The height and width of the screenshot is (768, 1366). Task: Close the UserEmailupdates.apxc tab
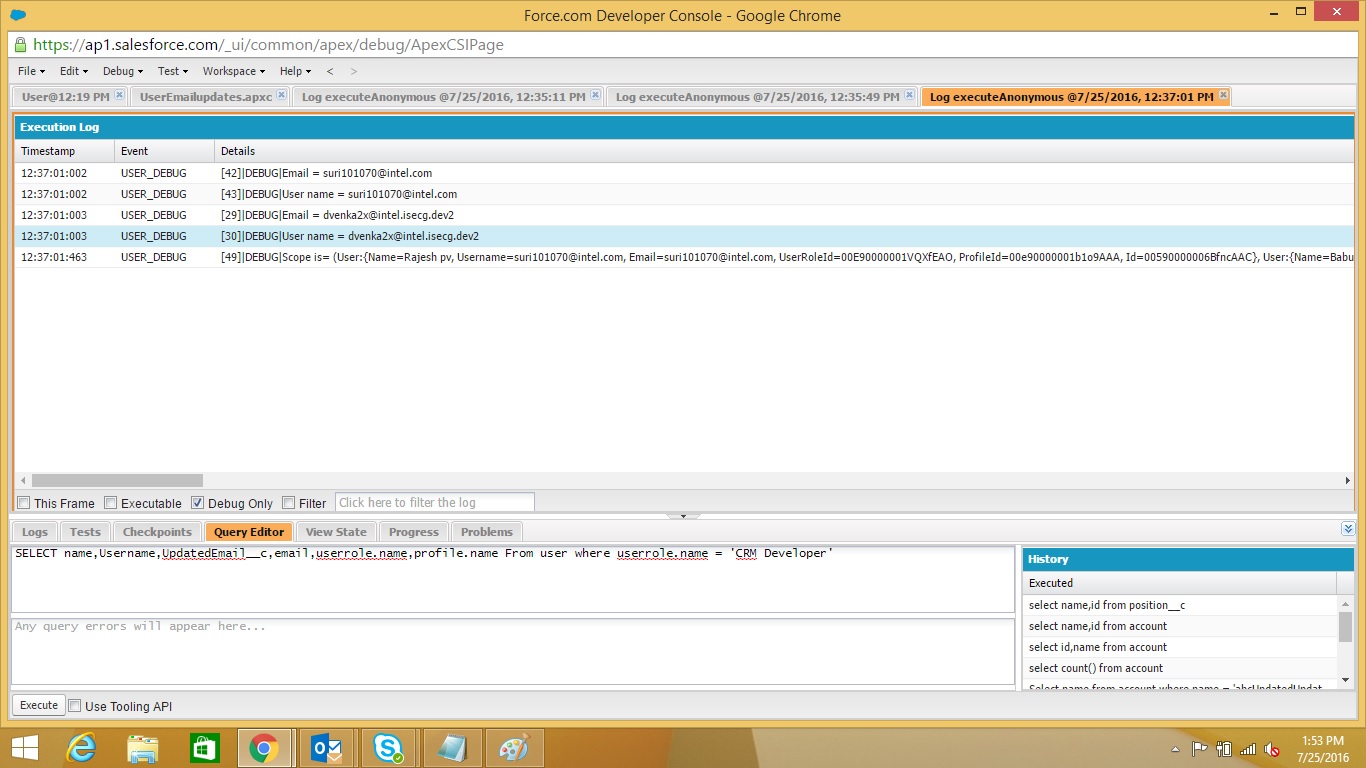[x=282, y=96]
